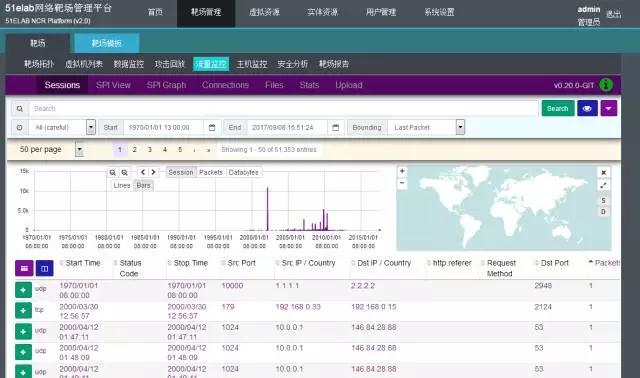Screen dimensions: 640x378
Task: Click the green info icon next to v0.20.0-GIT
Action: pyautogui.click(x=606, y=85)
